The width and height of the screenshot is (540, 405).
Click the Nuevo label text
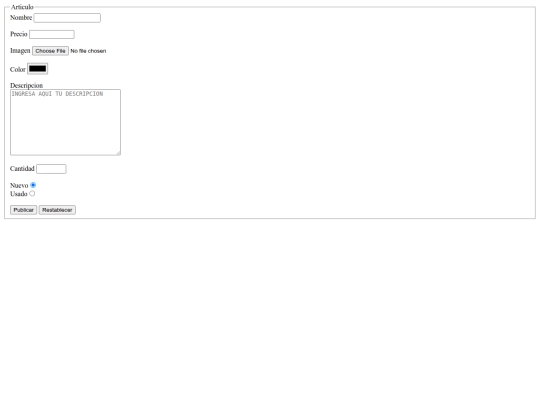[19, 186]
